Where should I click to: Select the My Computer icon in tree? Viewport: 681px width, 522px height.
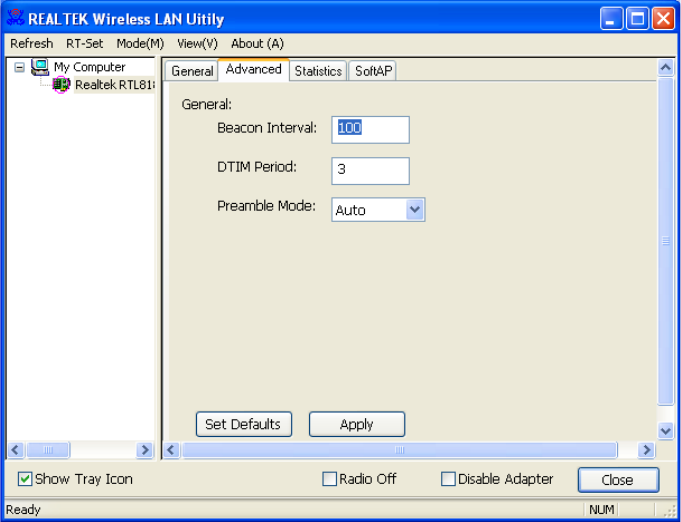coord(40,67)
